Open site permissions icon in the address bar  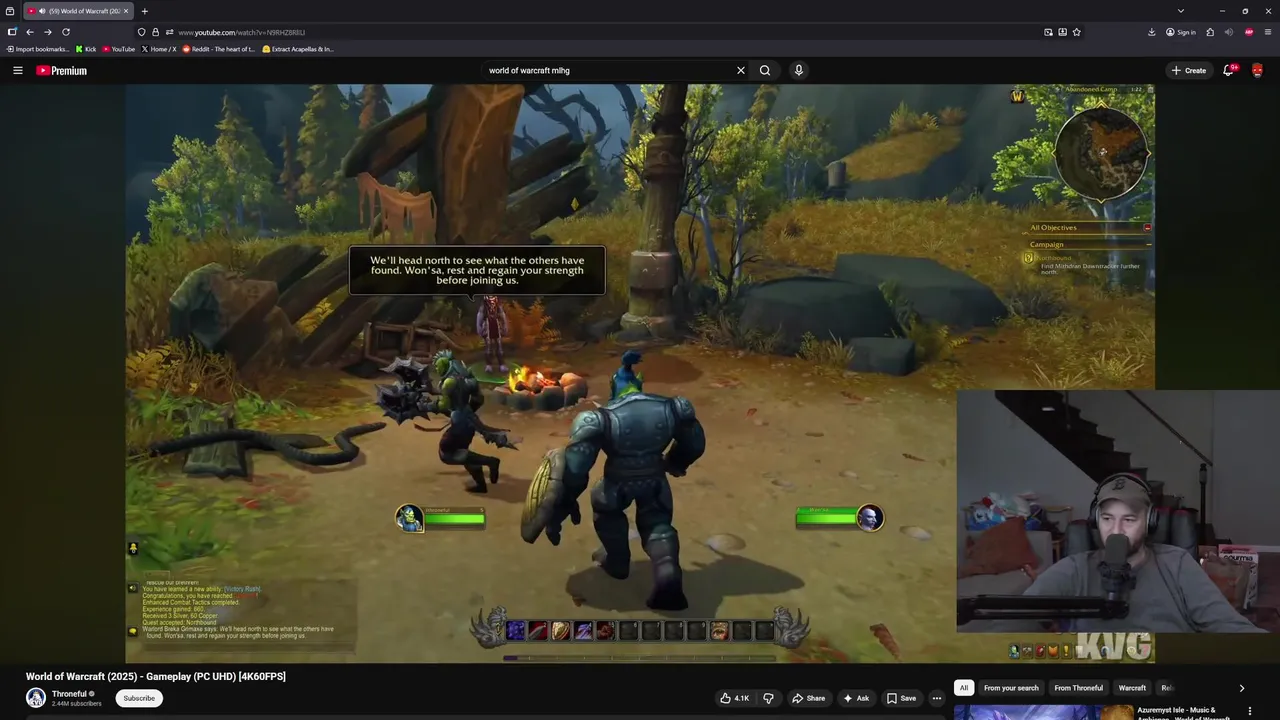click(169, 32)
